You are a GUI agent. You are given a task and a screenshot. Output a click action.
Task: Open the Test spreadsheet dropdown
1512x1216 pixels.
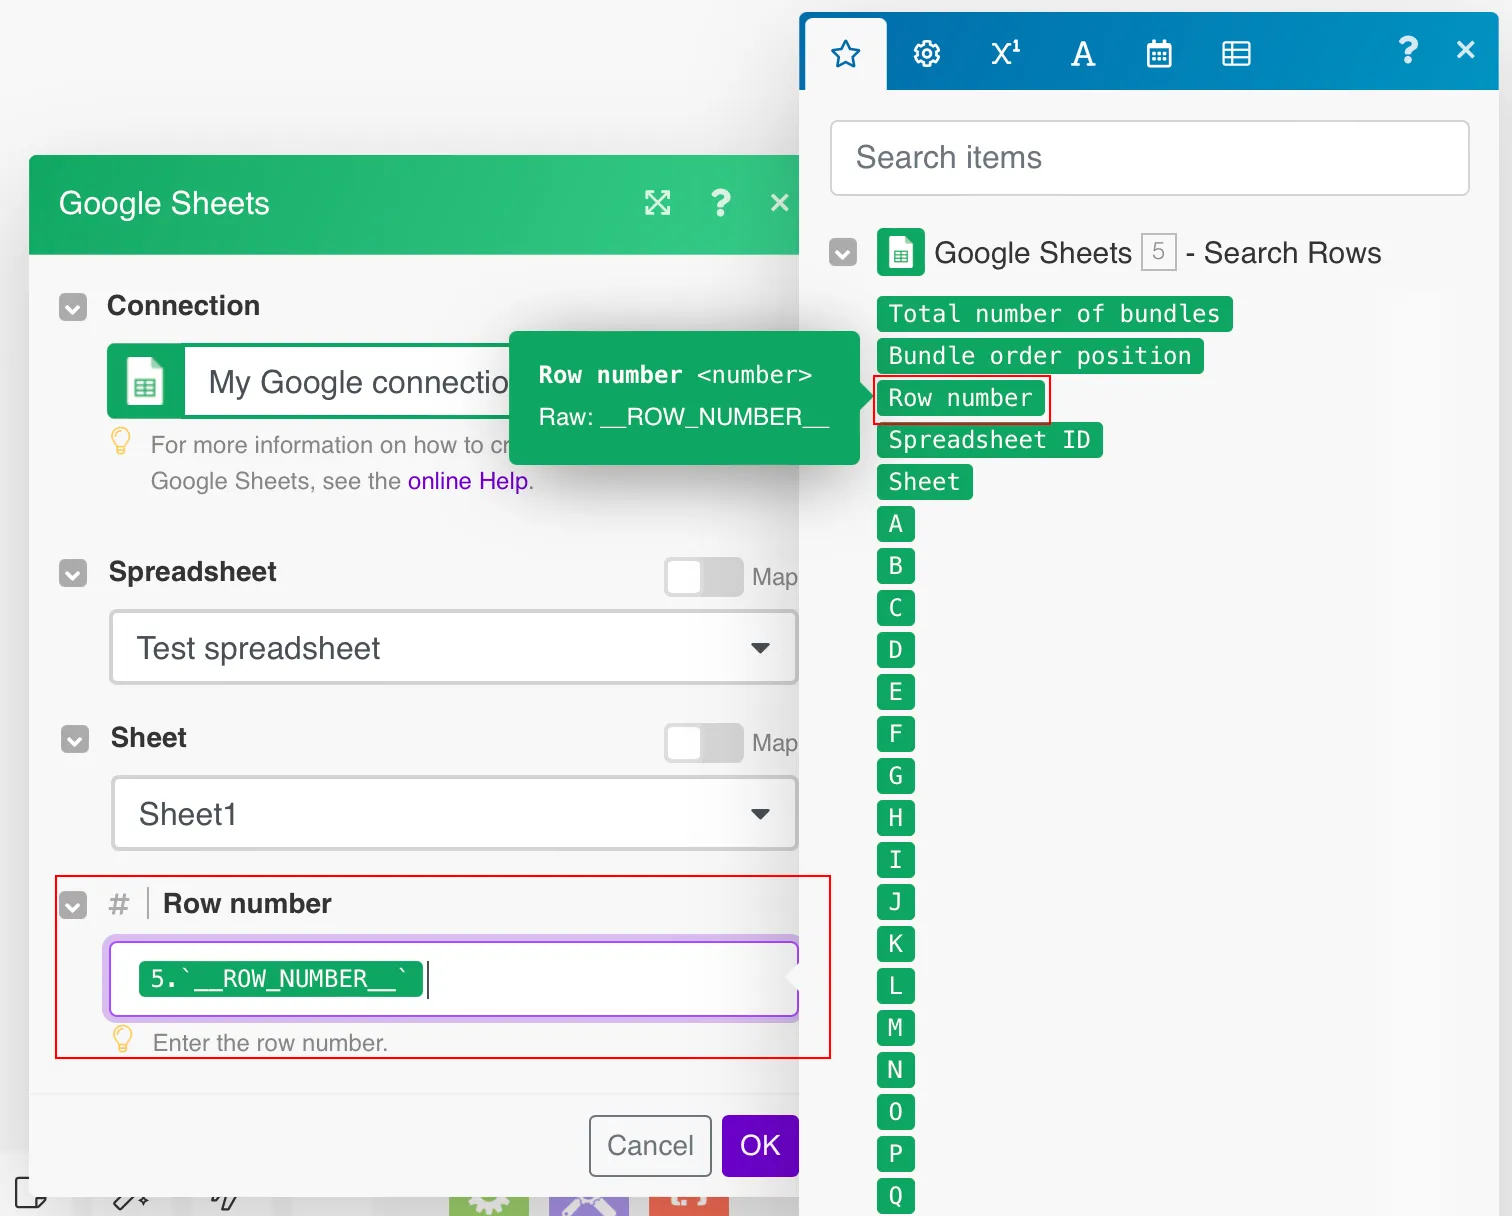pos(454,648)
